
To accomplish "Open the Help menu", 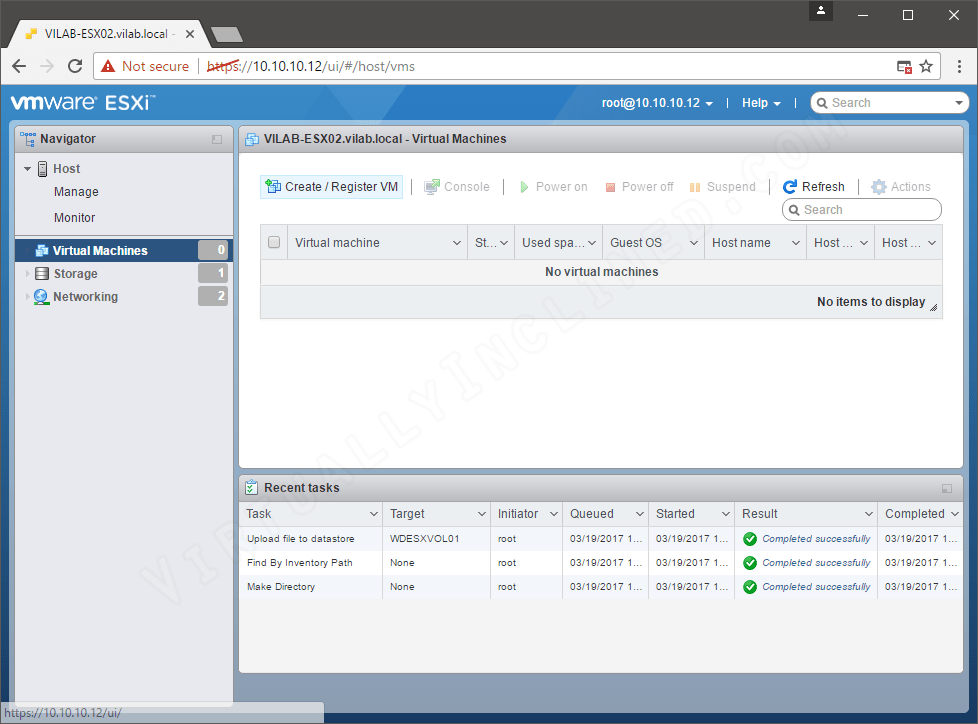I will pyautogui.click(x=760, y=102).
